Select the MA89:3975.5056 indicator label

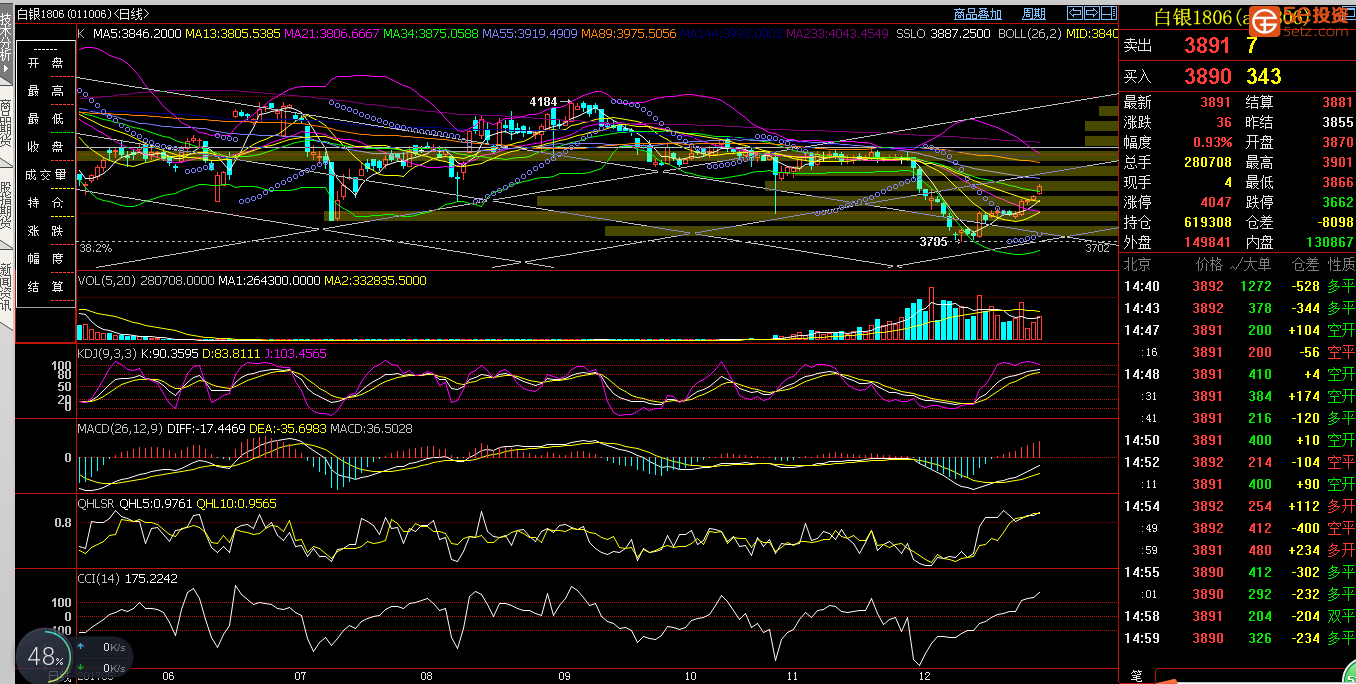point(629,33)
